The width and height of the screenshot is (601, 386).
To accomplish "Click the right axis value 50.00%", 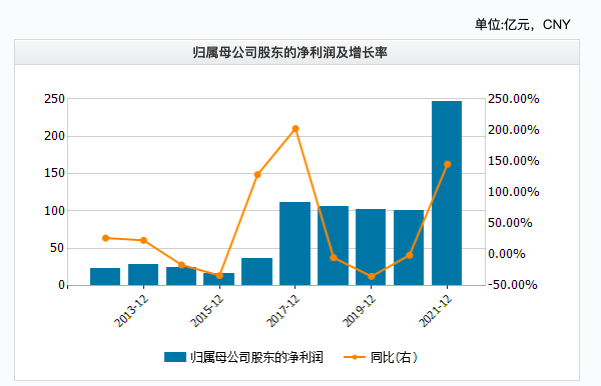I will 510,223.
